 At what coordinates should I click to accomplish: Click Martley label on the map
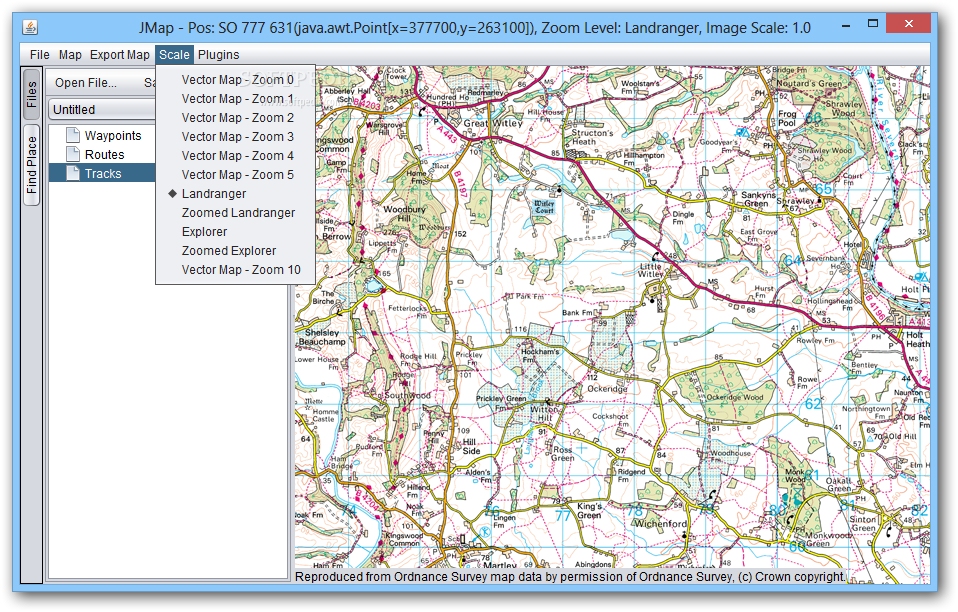point(500,565)
